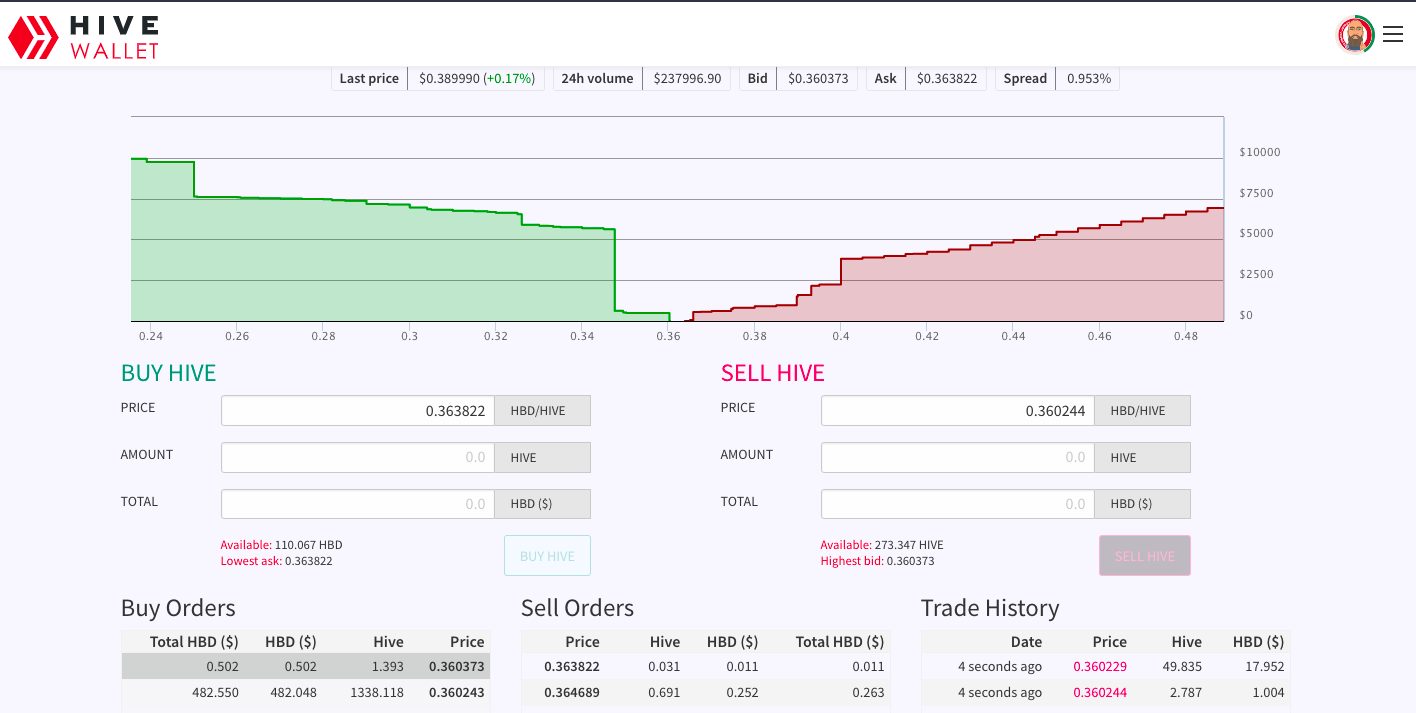Viewport: 1416px width, 713px height.
Task: Open the hamburger menu icon
Action: 1393,35
